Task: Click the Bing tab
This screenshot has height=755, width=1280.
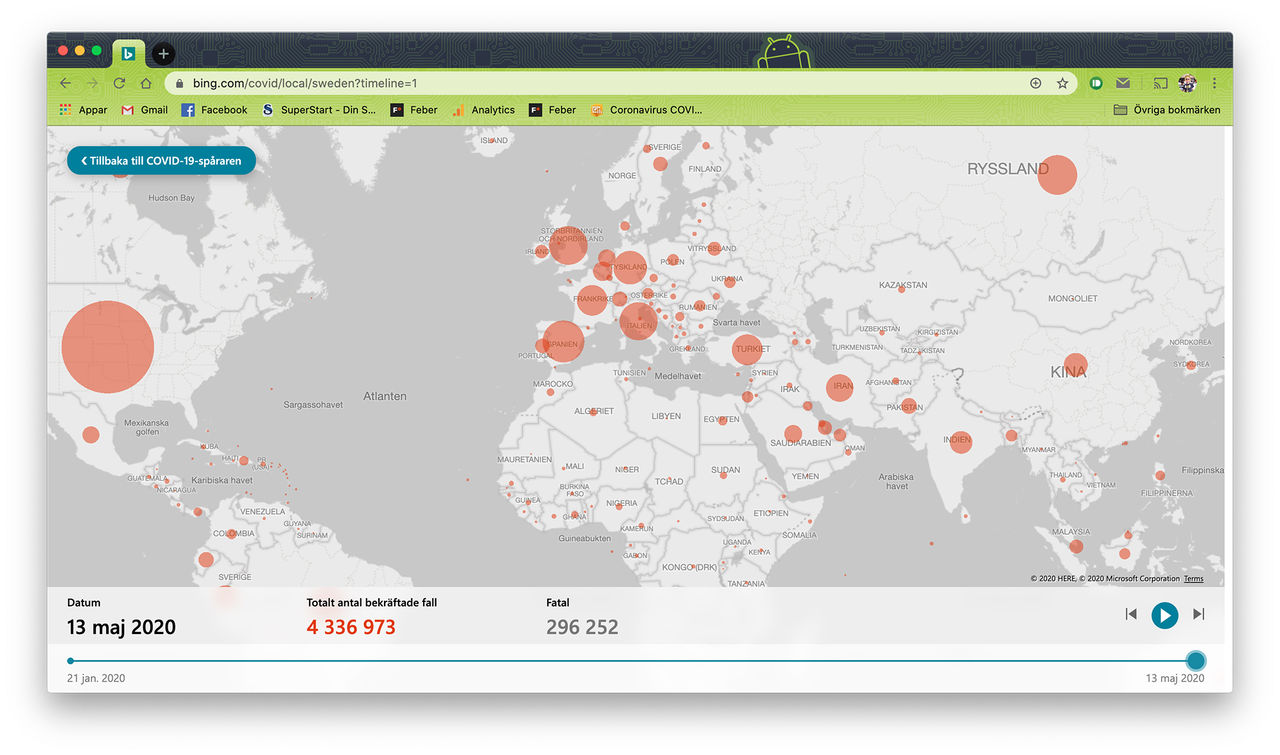Action: pos(128,54)
